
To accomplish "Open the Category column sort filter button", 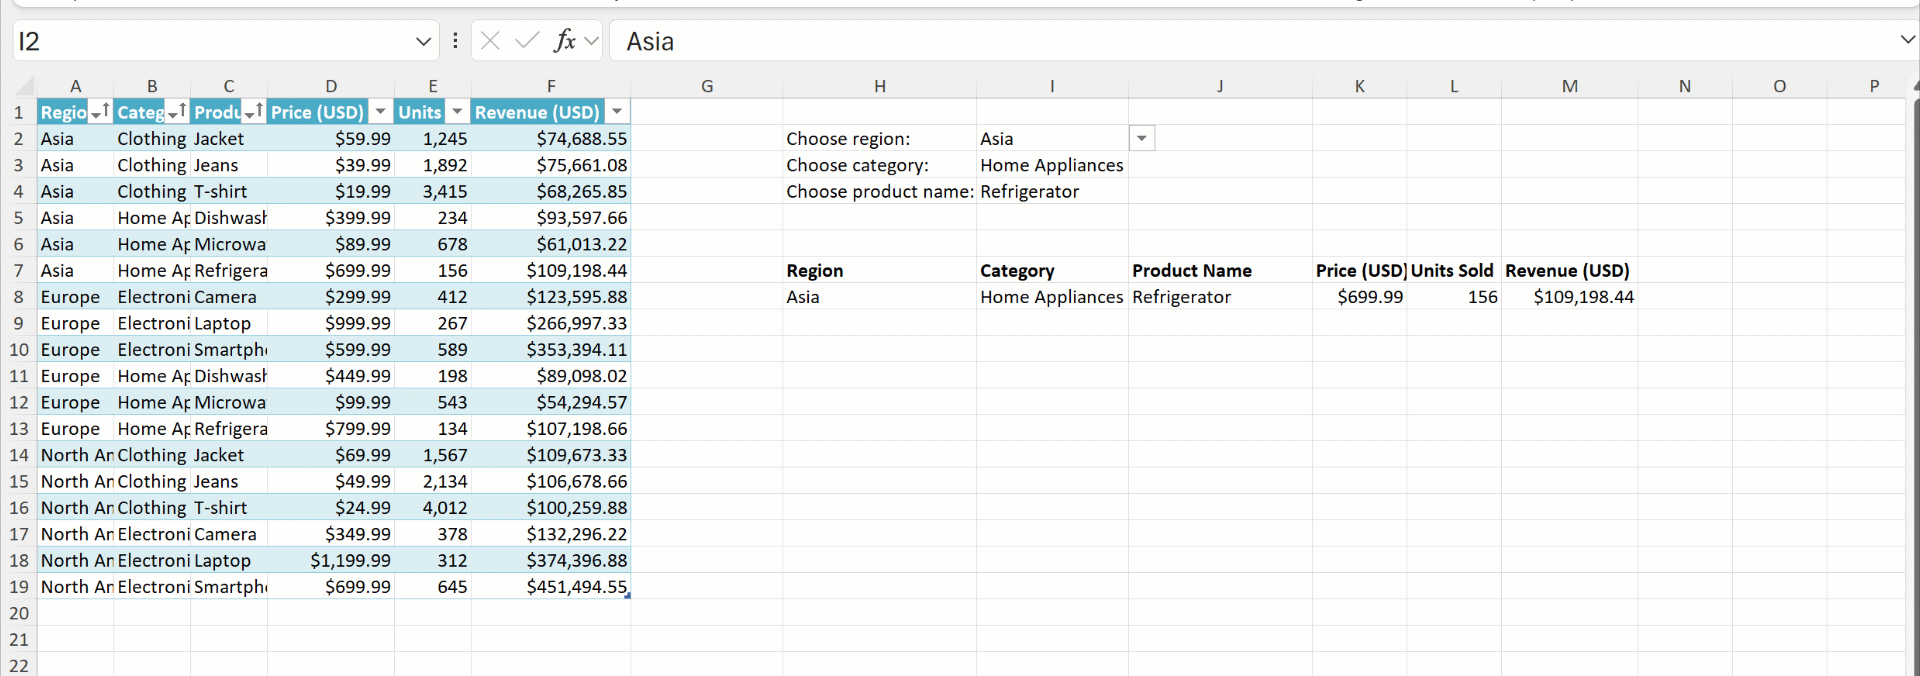I will (x=177, y=113).
